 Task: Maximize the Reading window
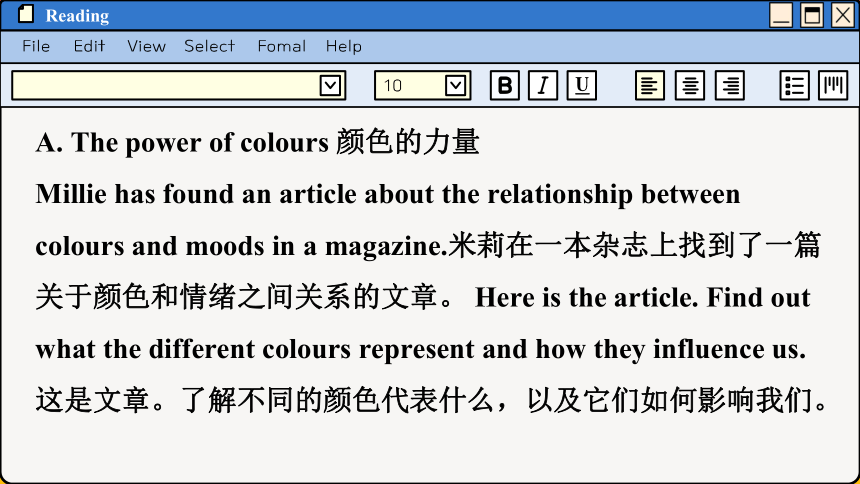812,15
